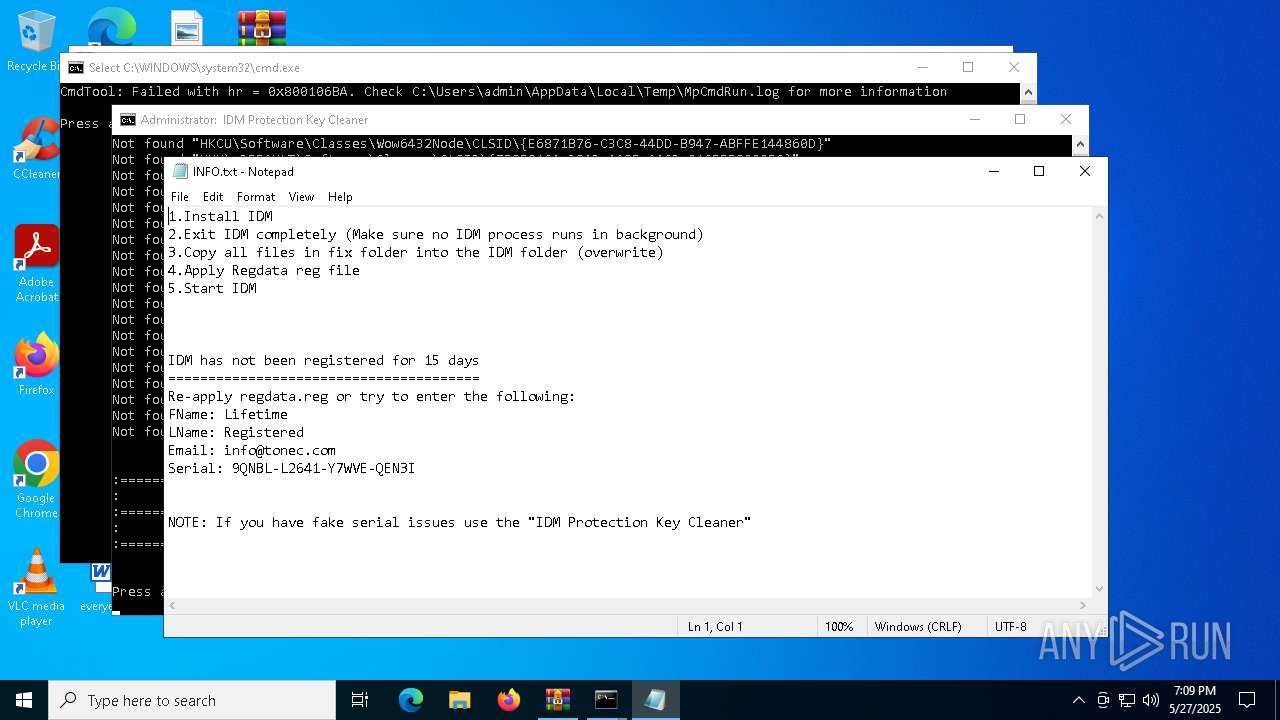
Task: Select the WinRAR archive icon on desktop
Action: (x=262, y=28)
